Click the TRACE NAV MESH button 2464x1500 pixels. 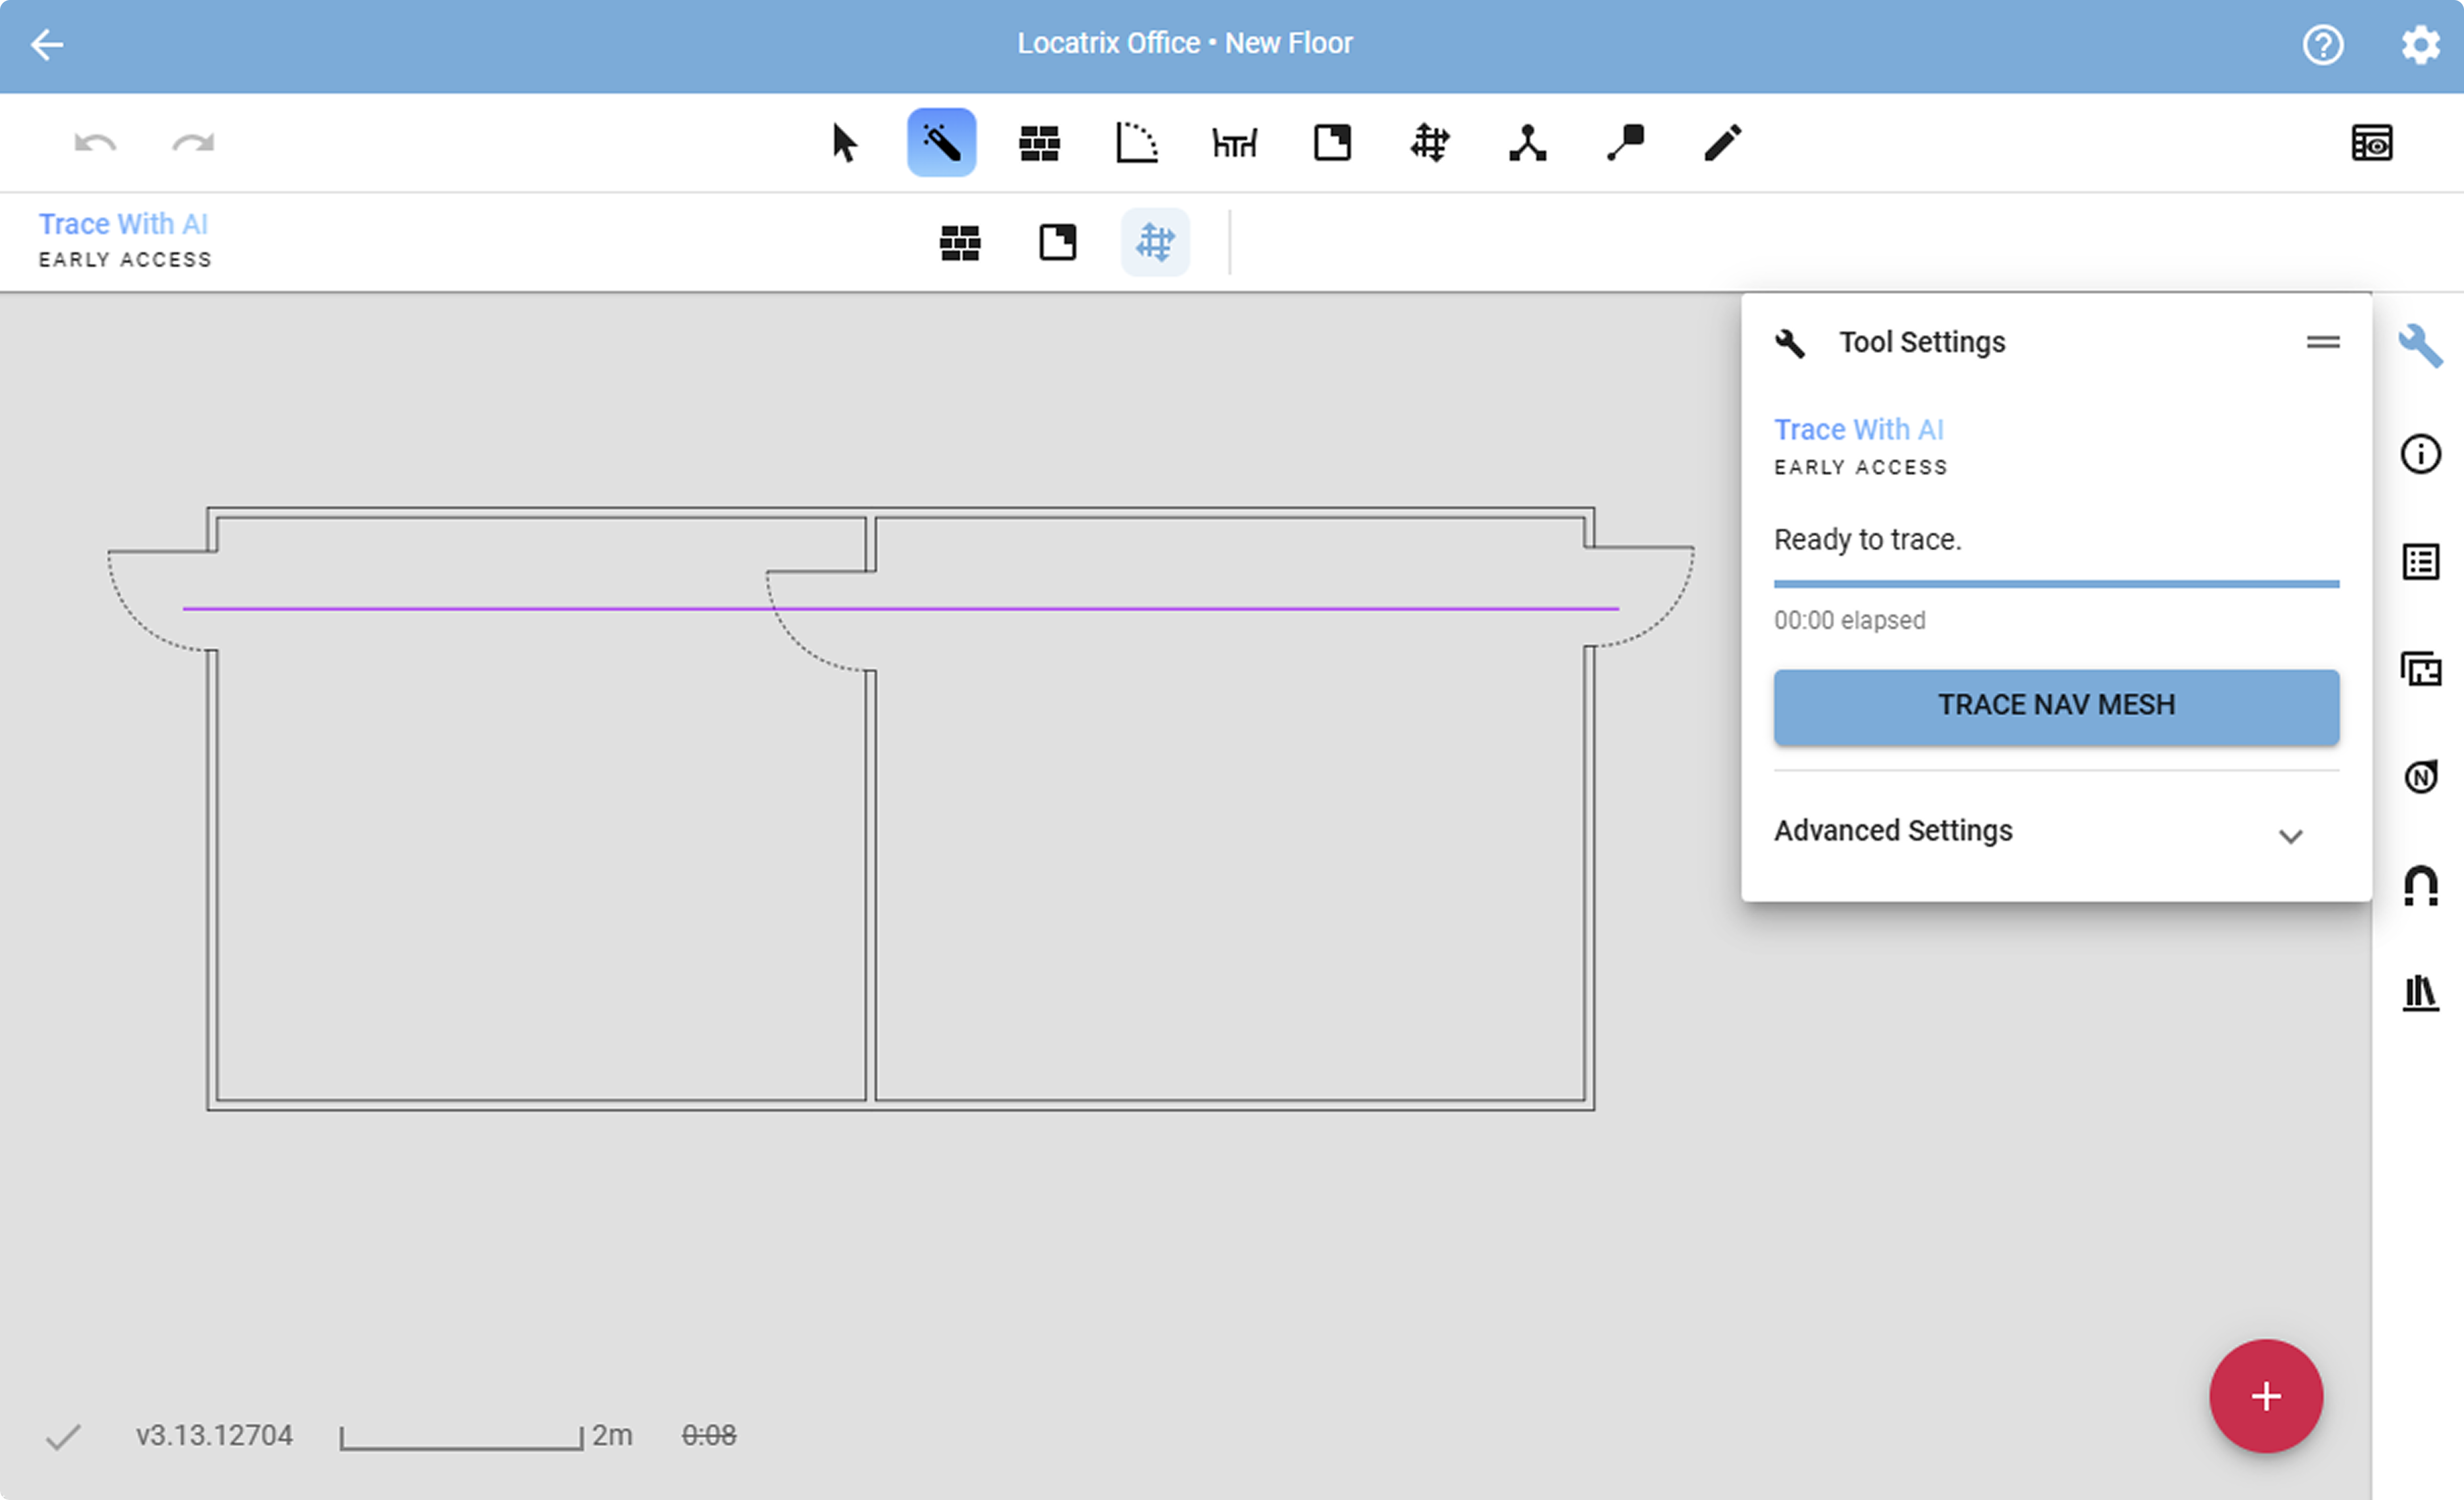(2056, 706)
